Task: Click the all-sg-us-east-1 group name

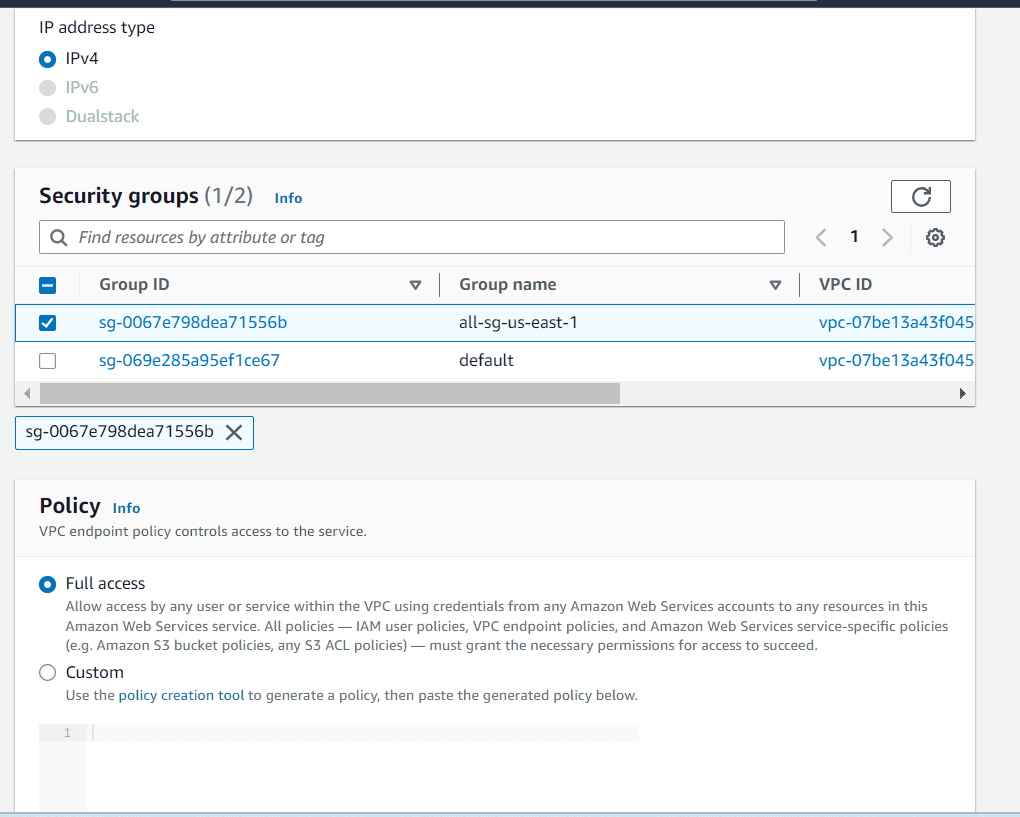Action: click(x=518, y=323)
